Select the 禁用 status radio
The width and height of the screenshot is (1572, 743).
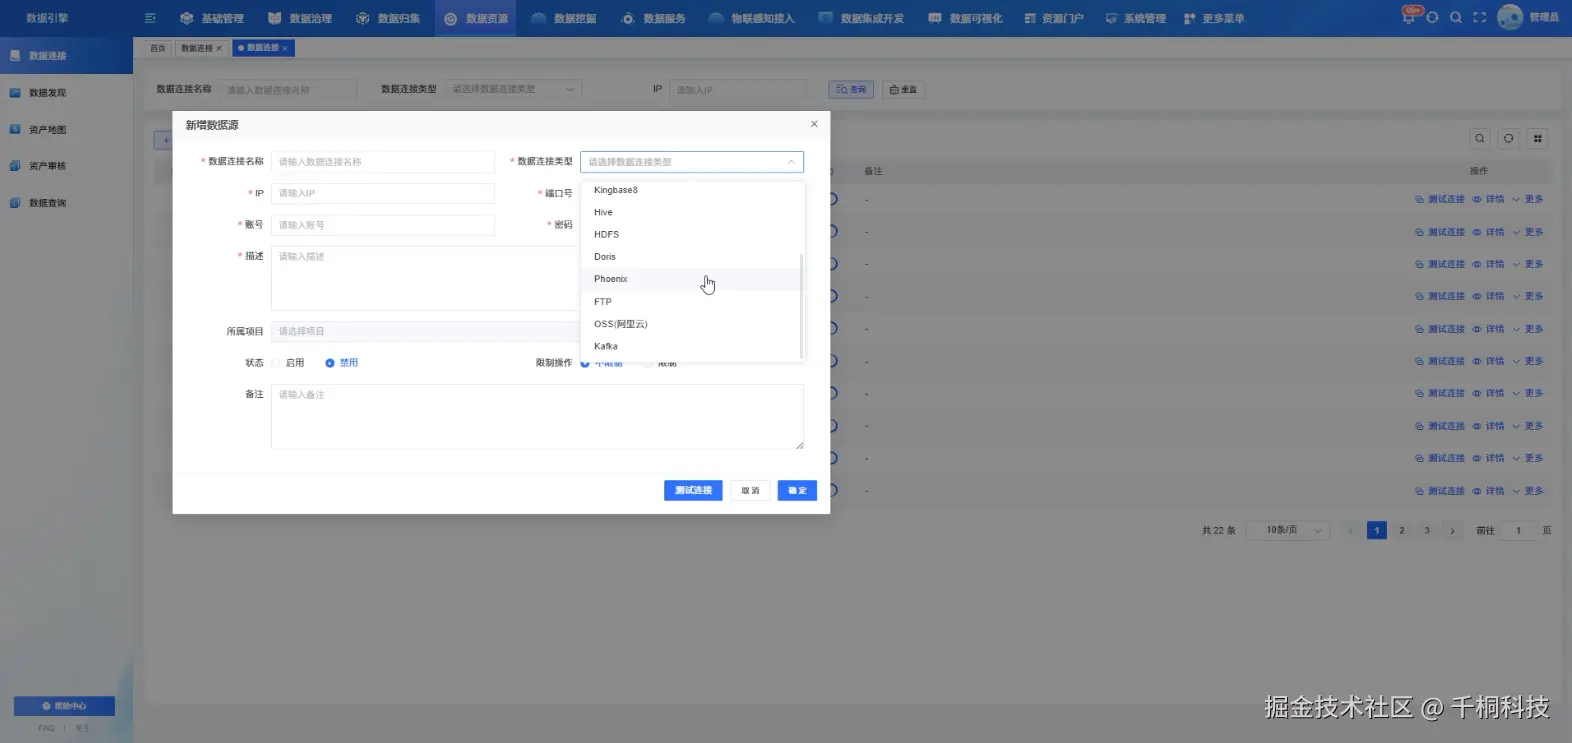pos(342,363)
